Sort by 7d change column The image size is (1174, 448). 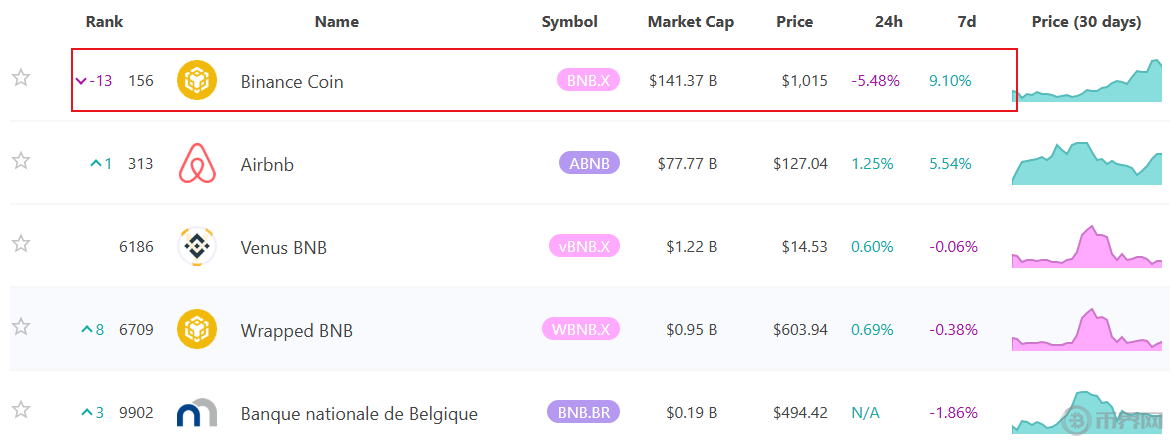pos(966,22)
